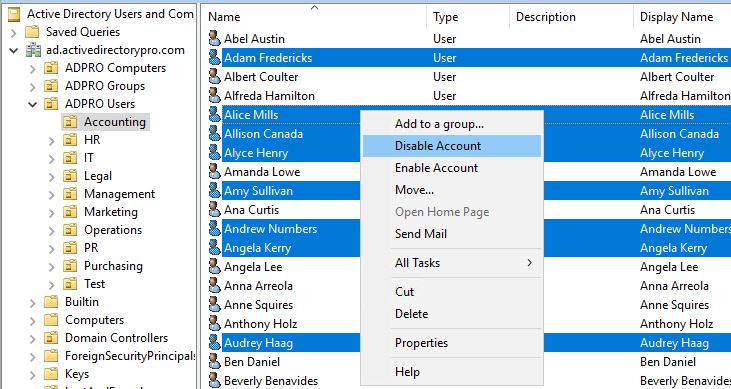
Task: Expand the IT organizational unit
Action: click(x=52, y=159)
